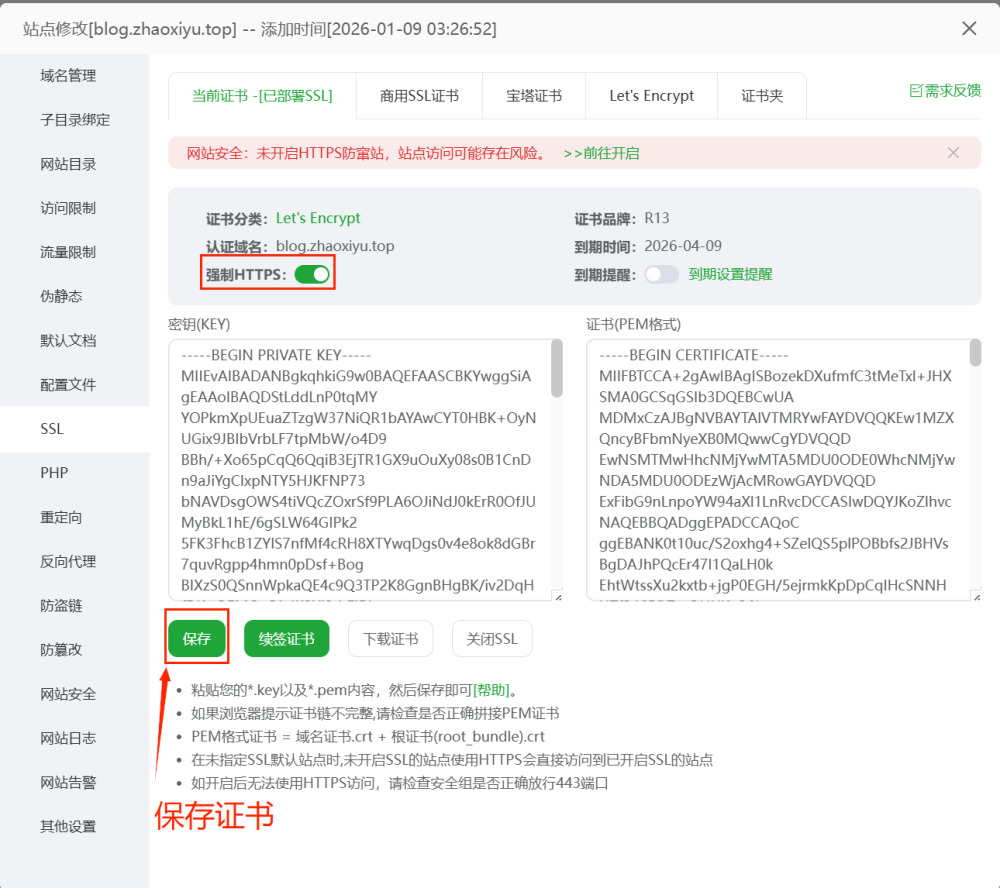The width and height of the screenshot is (1000, 888).
Task: Open 网站日志 in the sidebar
Action: point(68,738)
